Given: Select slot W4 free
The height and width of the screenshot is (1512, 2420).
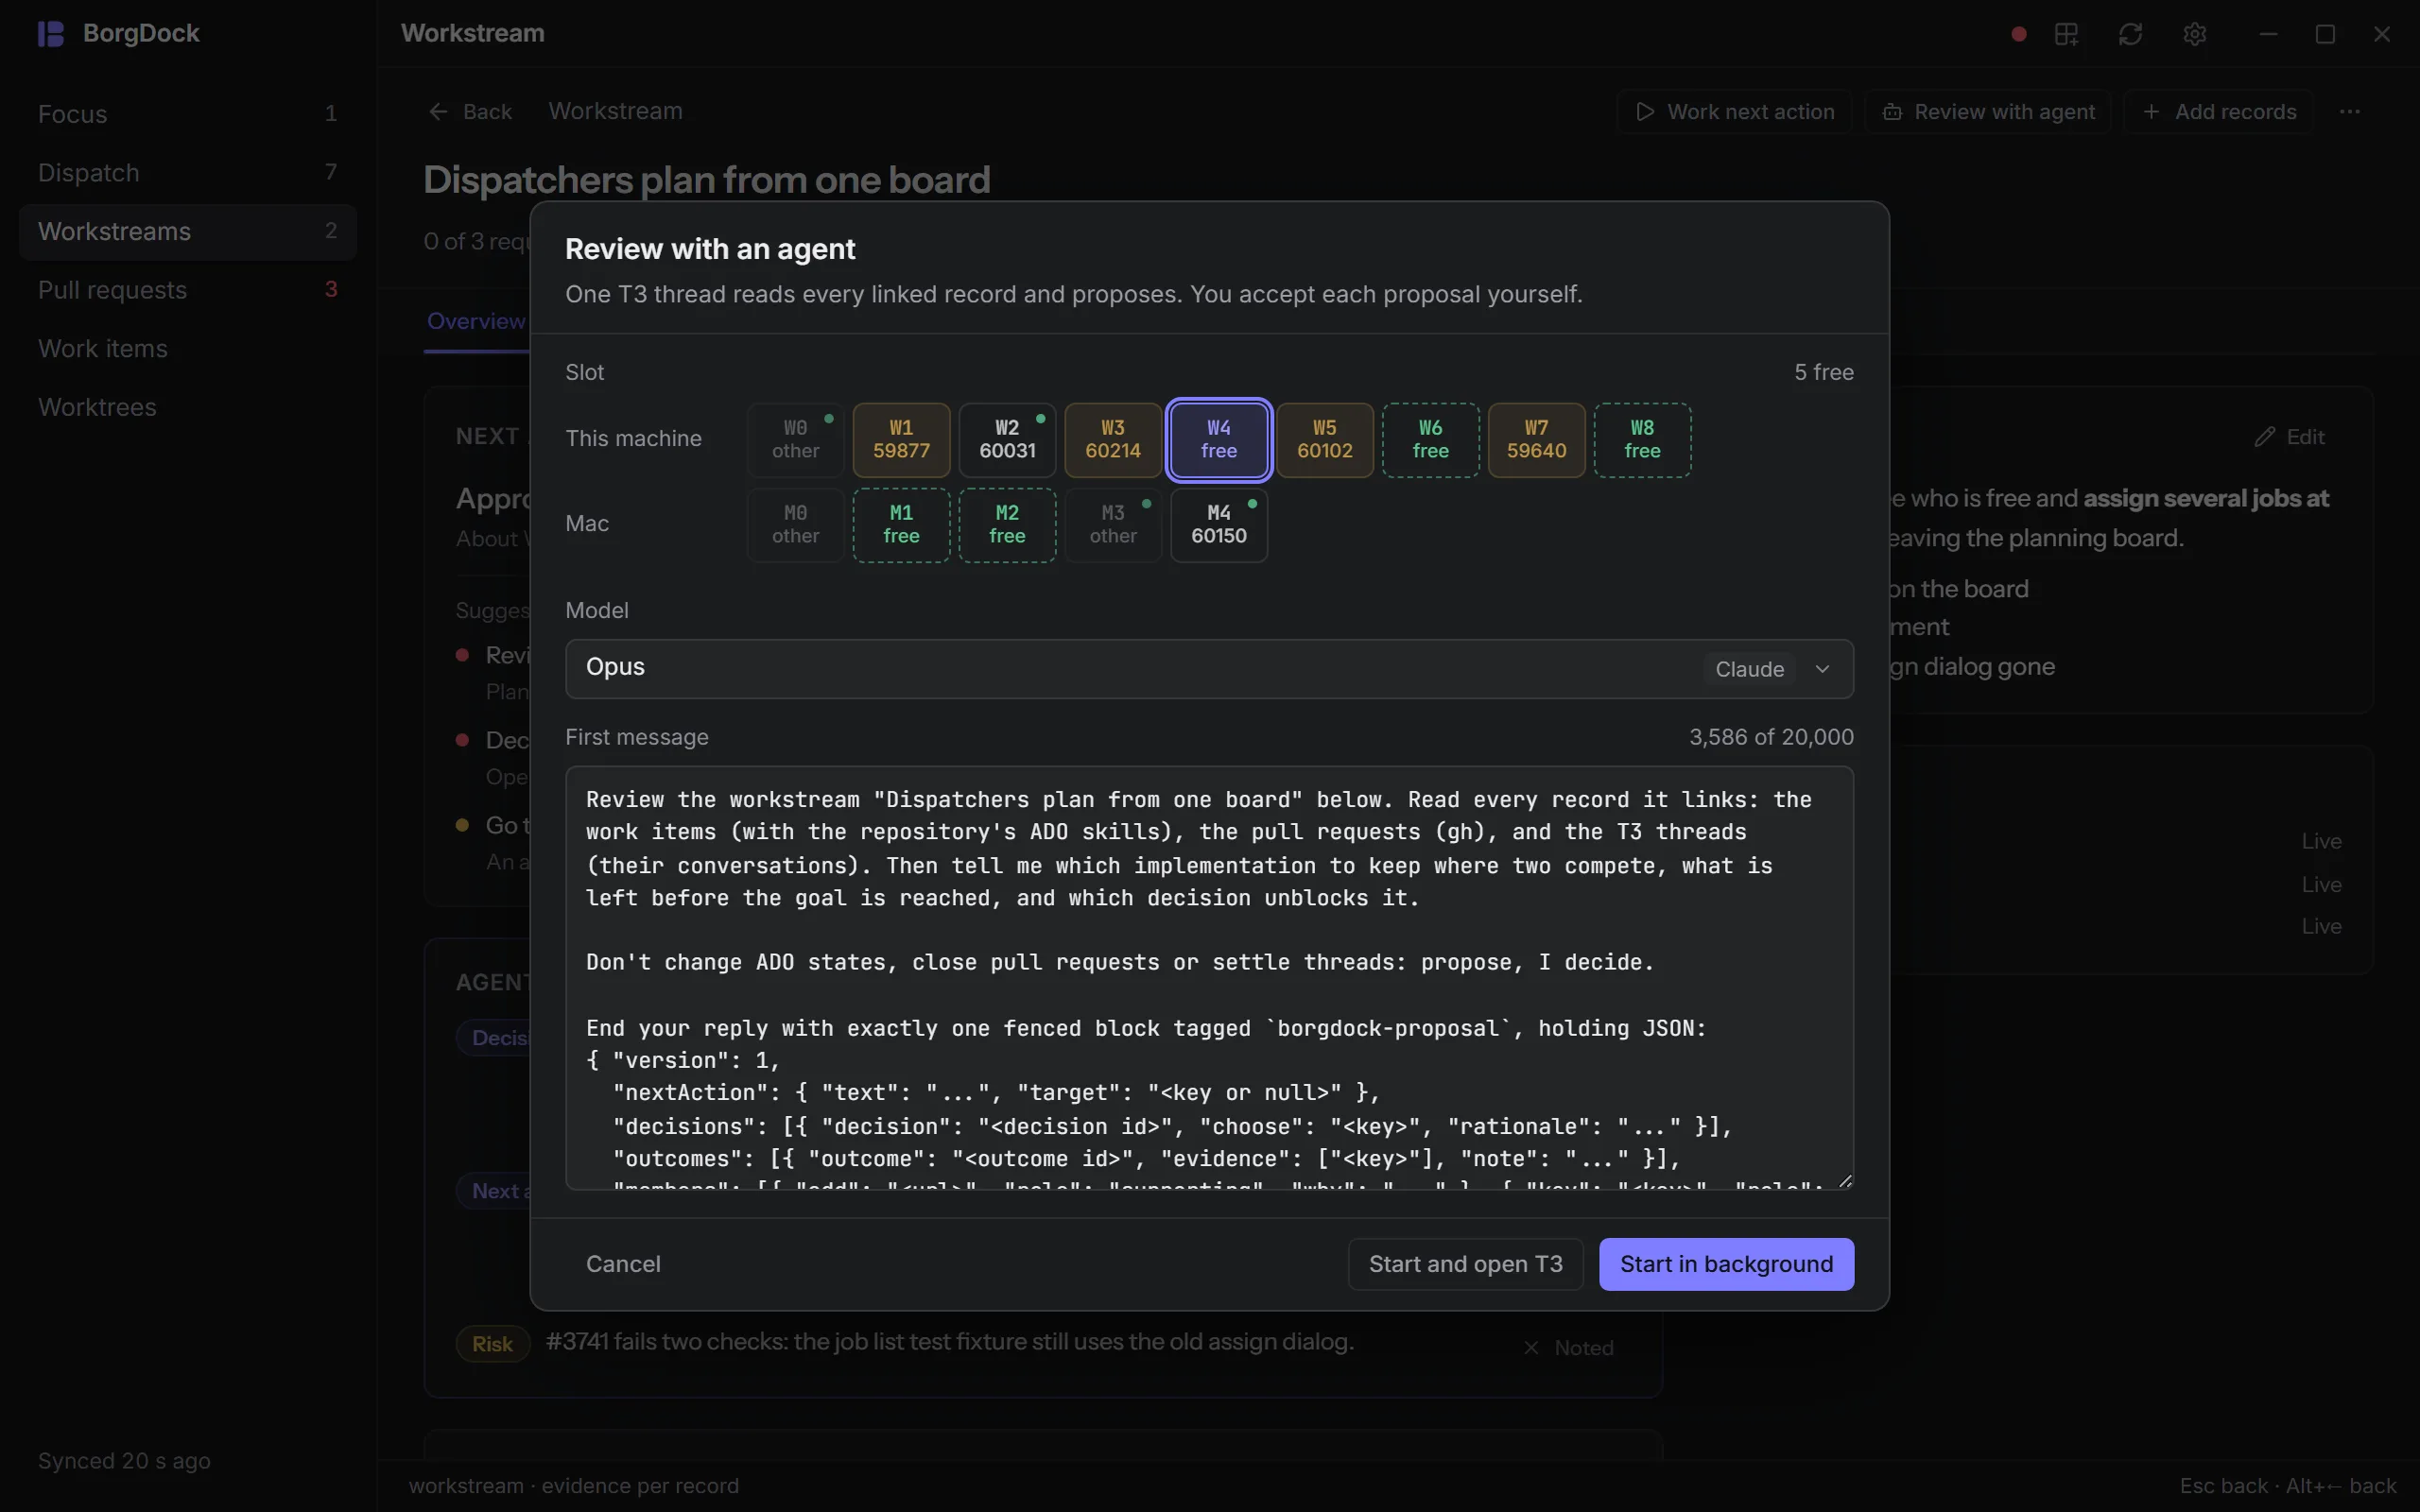Looking at the screenshot, I should click(x=1219, y=440).
